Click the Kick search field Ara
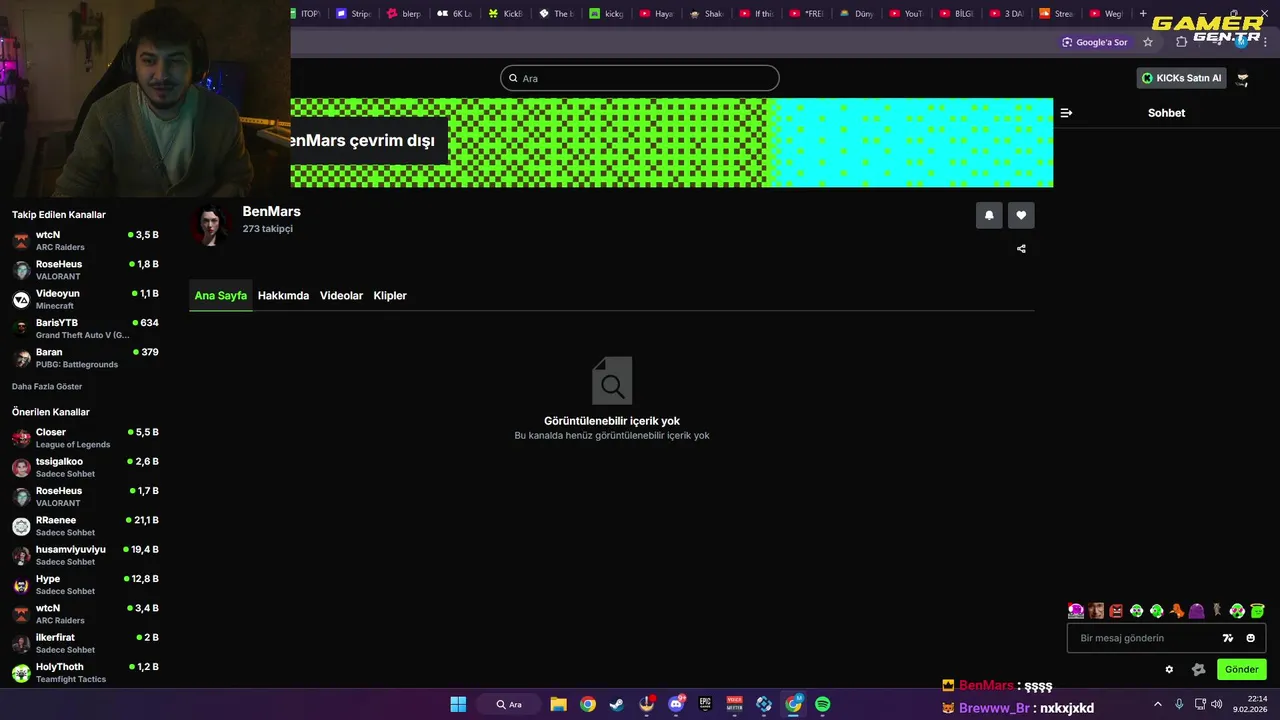Viewport: 1280px width, 720px height. point(640,78)
